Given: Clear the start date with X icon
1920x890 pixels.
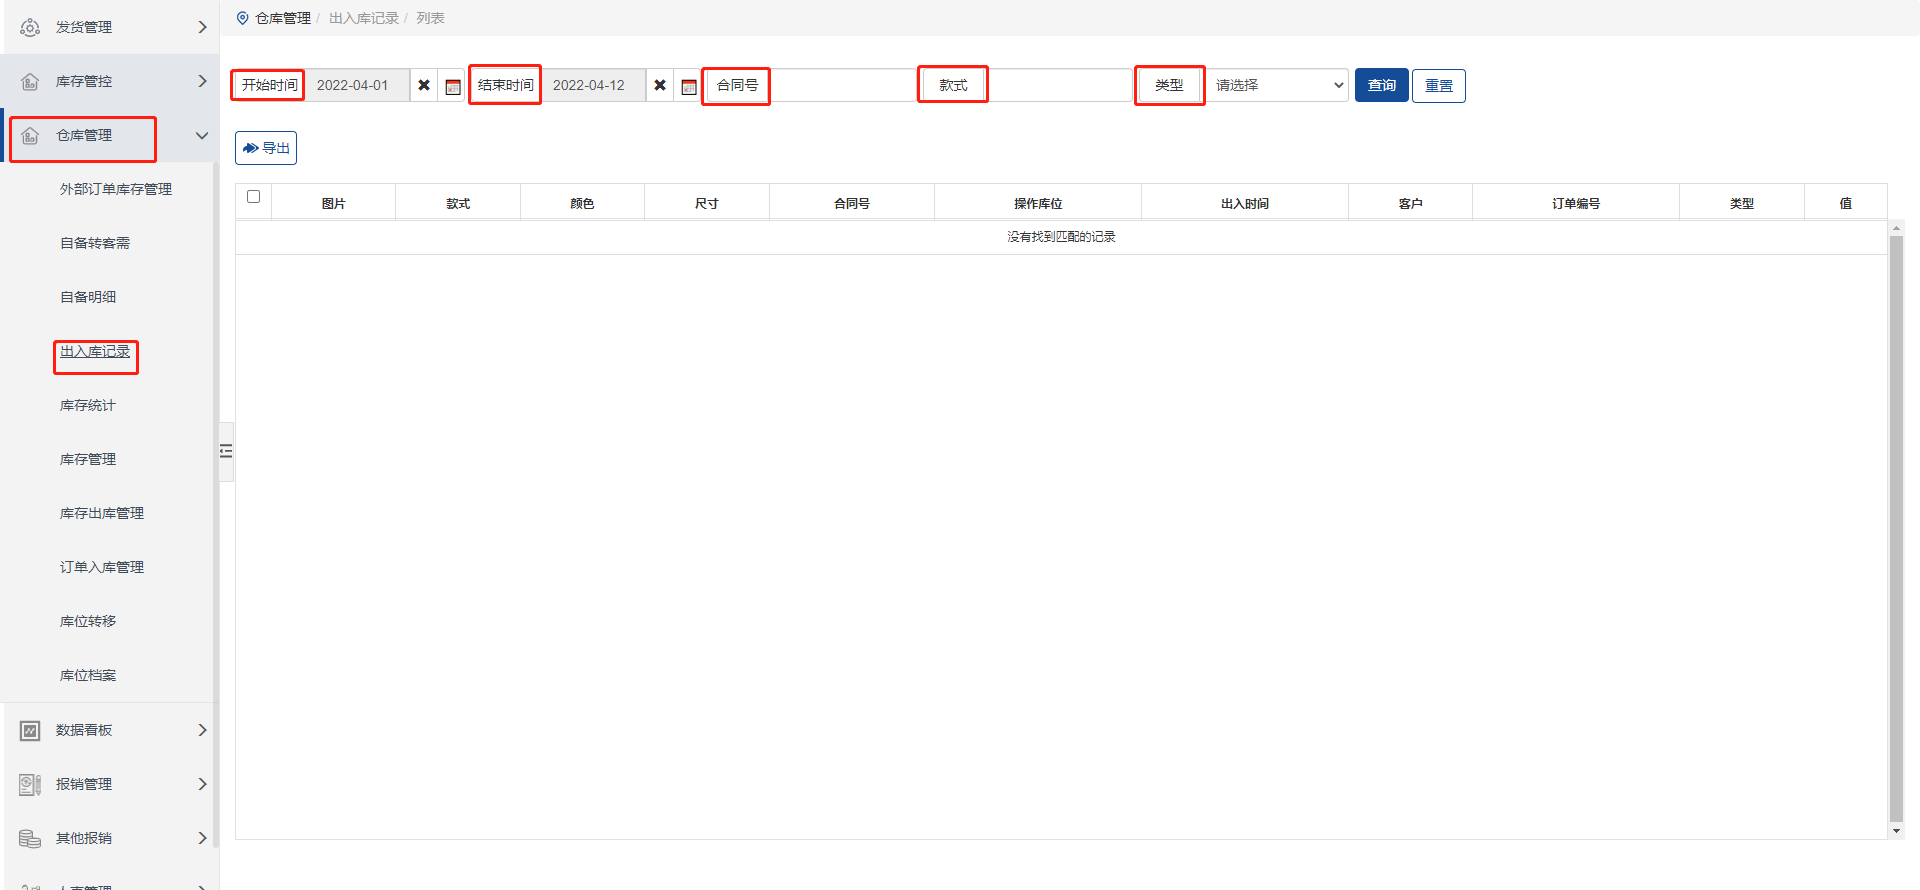Looking at the screenshot, I should click(x=424, y=86).
